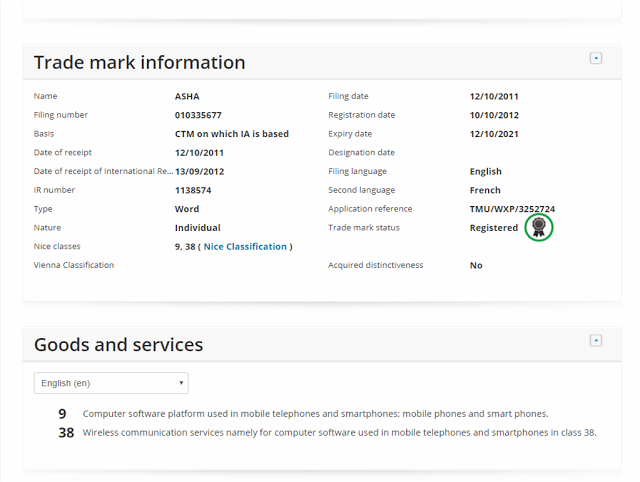Click the Vienna Classification label
This screenshot has width=640, height=482.
tap(74, 265)
